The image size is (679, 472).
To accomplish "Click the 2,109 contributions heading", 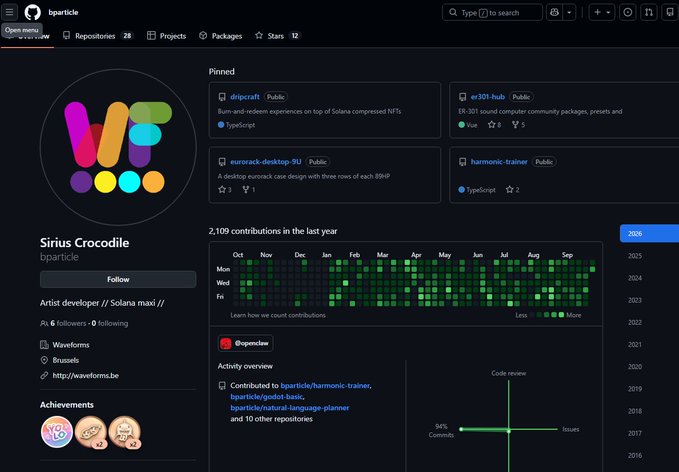I will 273,231.
